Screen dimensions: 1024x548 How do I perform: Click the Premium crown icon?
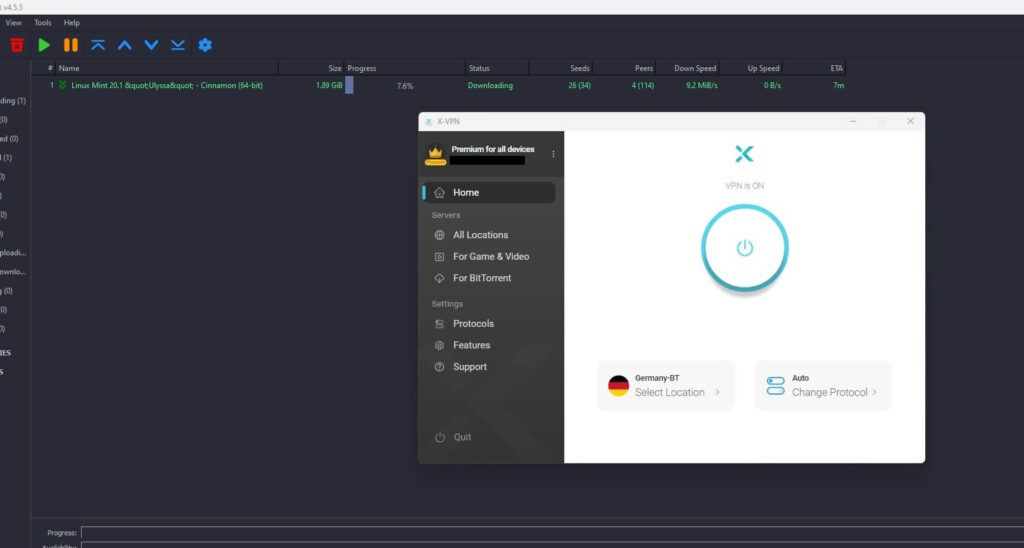click(436, 155)
